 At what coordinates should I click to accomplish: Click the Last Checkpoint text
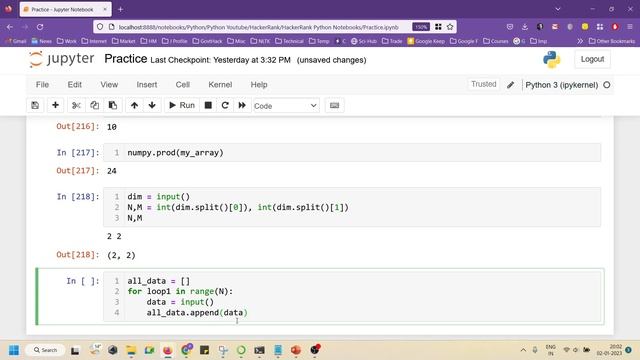click(220, 60)
